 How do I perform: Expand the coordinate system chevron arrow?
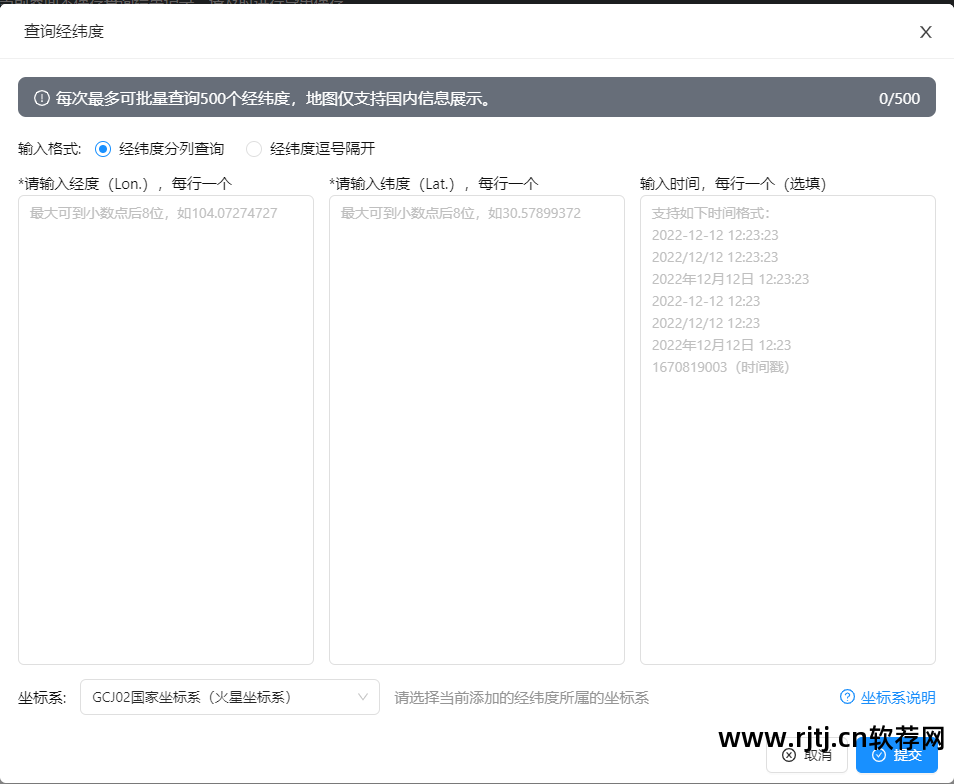tap(363, 697)
